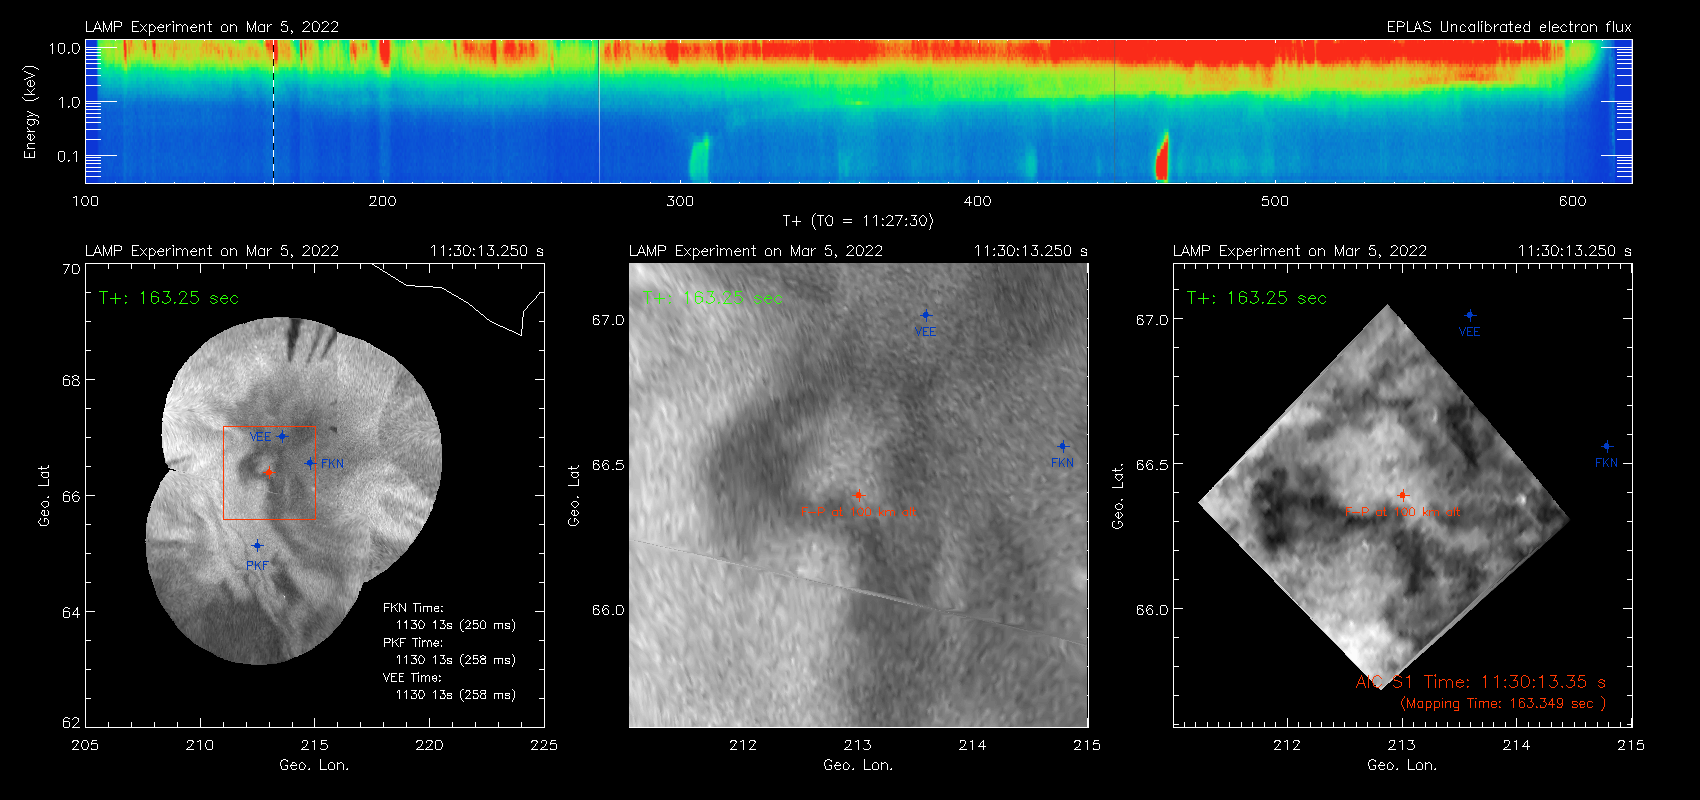This screenshot has height=800, width=1700.
Task: Click the green 'T+: 163.25 sec' in right panel
Action: (x=1257, y=298)
